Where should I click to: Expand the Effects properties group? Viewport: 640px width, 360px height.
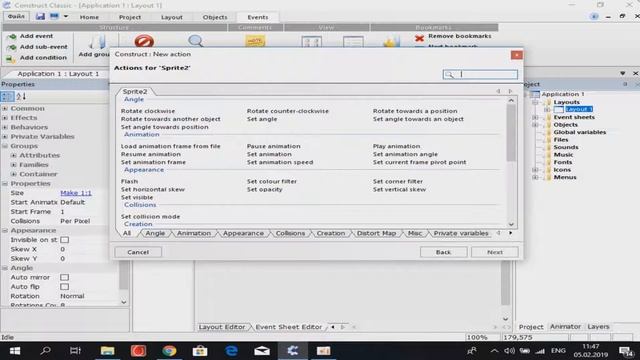point(5,118)
